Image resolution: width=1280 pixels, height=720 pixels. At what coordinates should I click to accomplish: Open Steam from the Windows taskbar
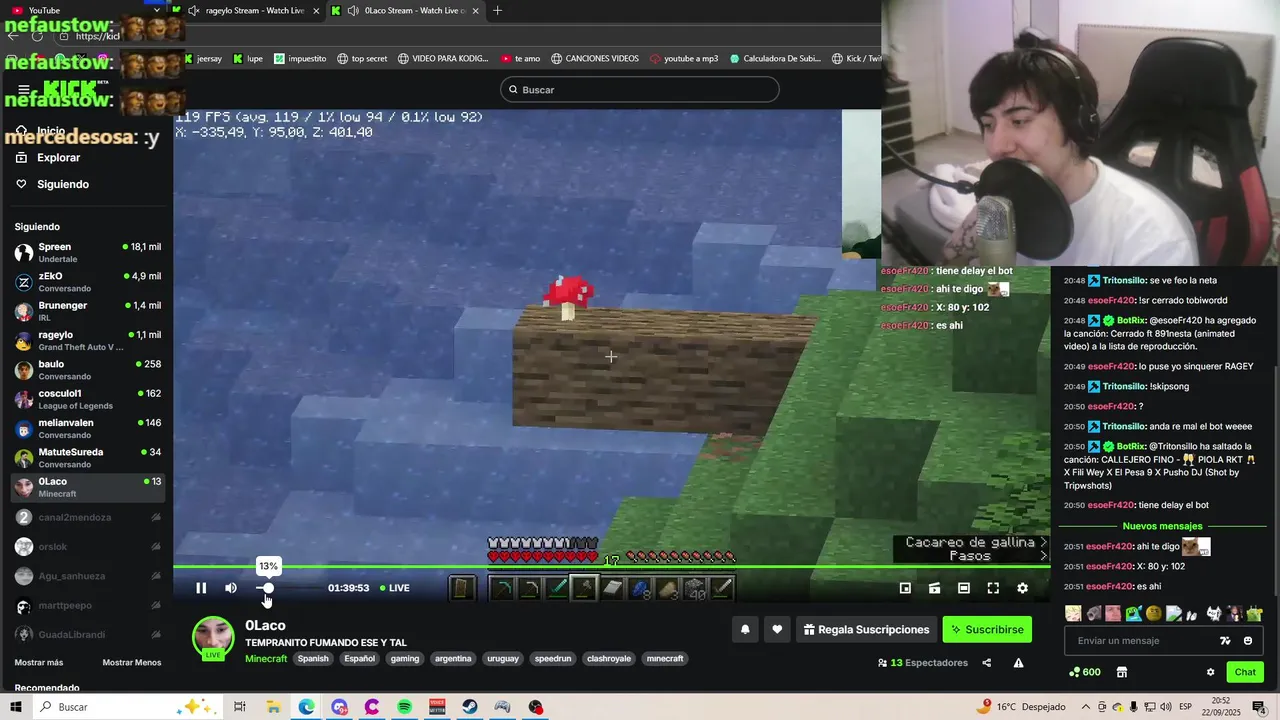470,707
